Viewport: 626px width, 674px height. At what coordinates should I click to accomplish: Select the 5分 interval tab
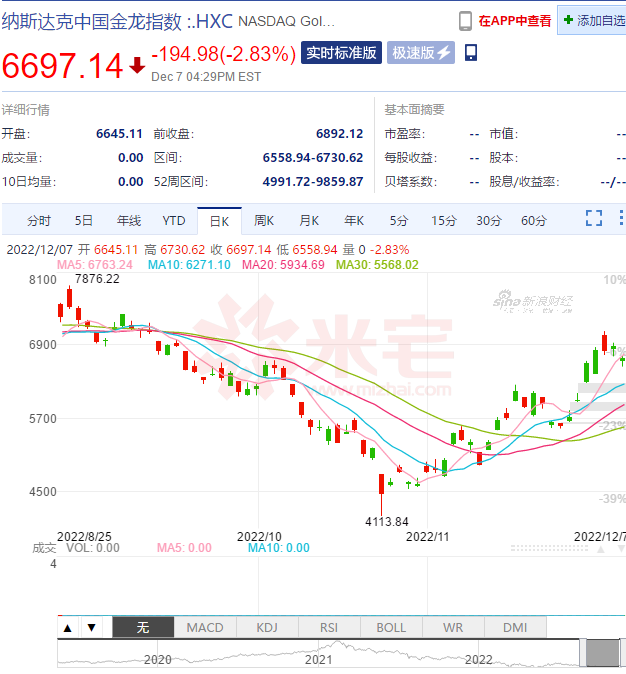tap(399, 221)
